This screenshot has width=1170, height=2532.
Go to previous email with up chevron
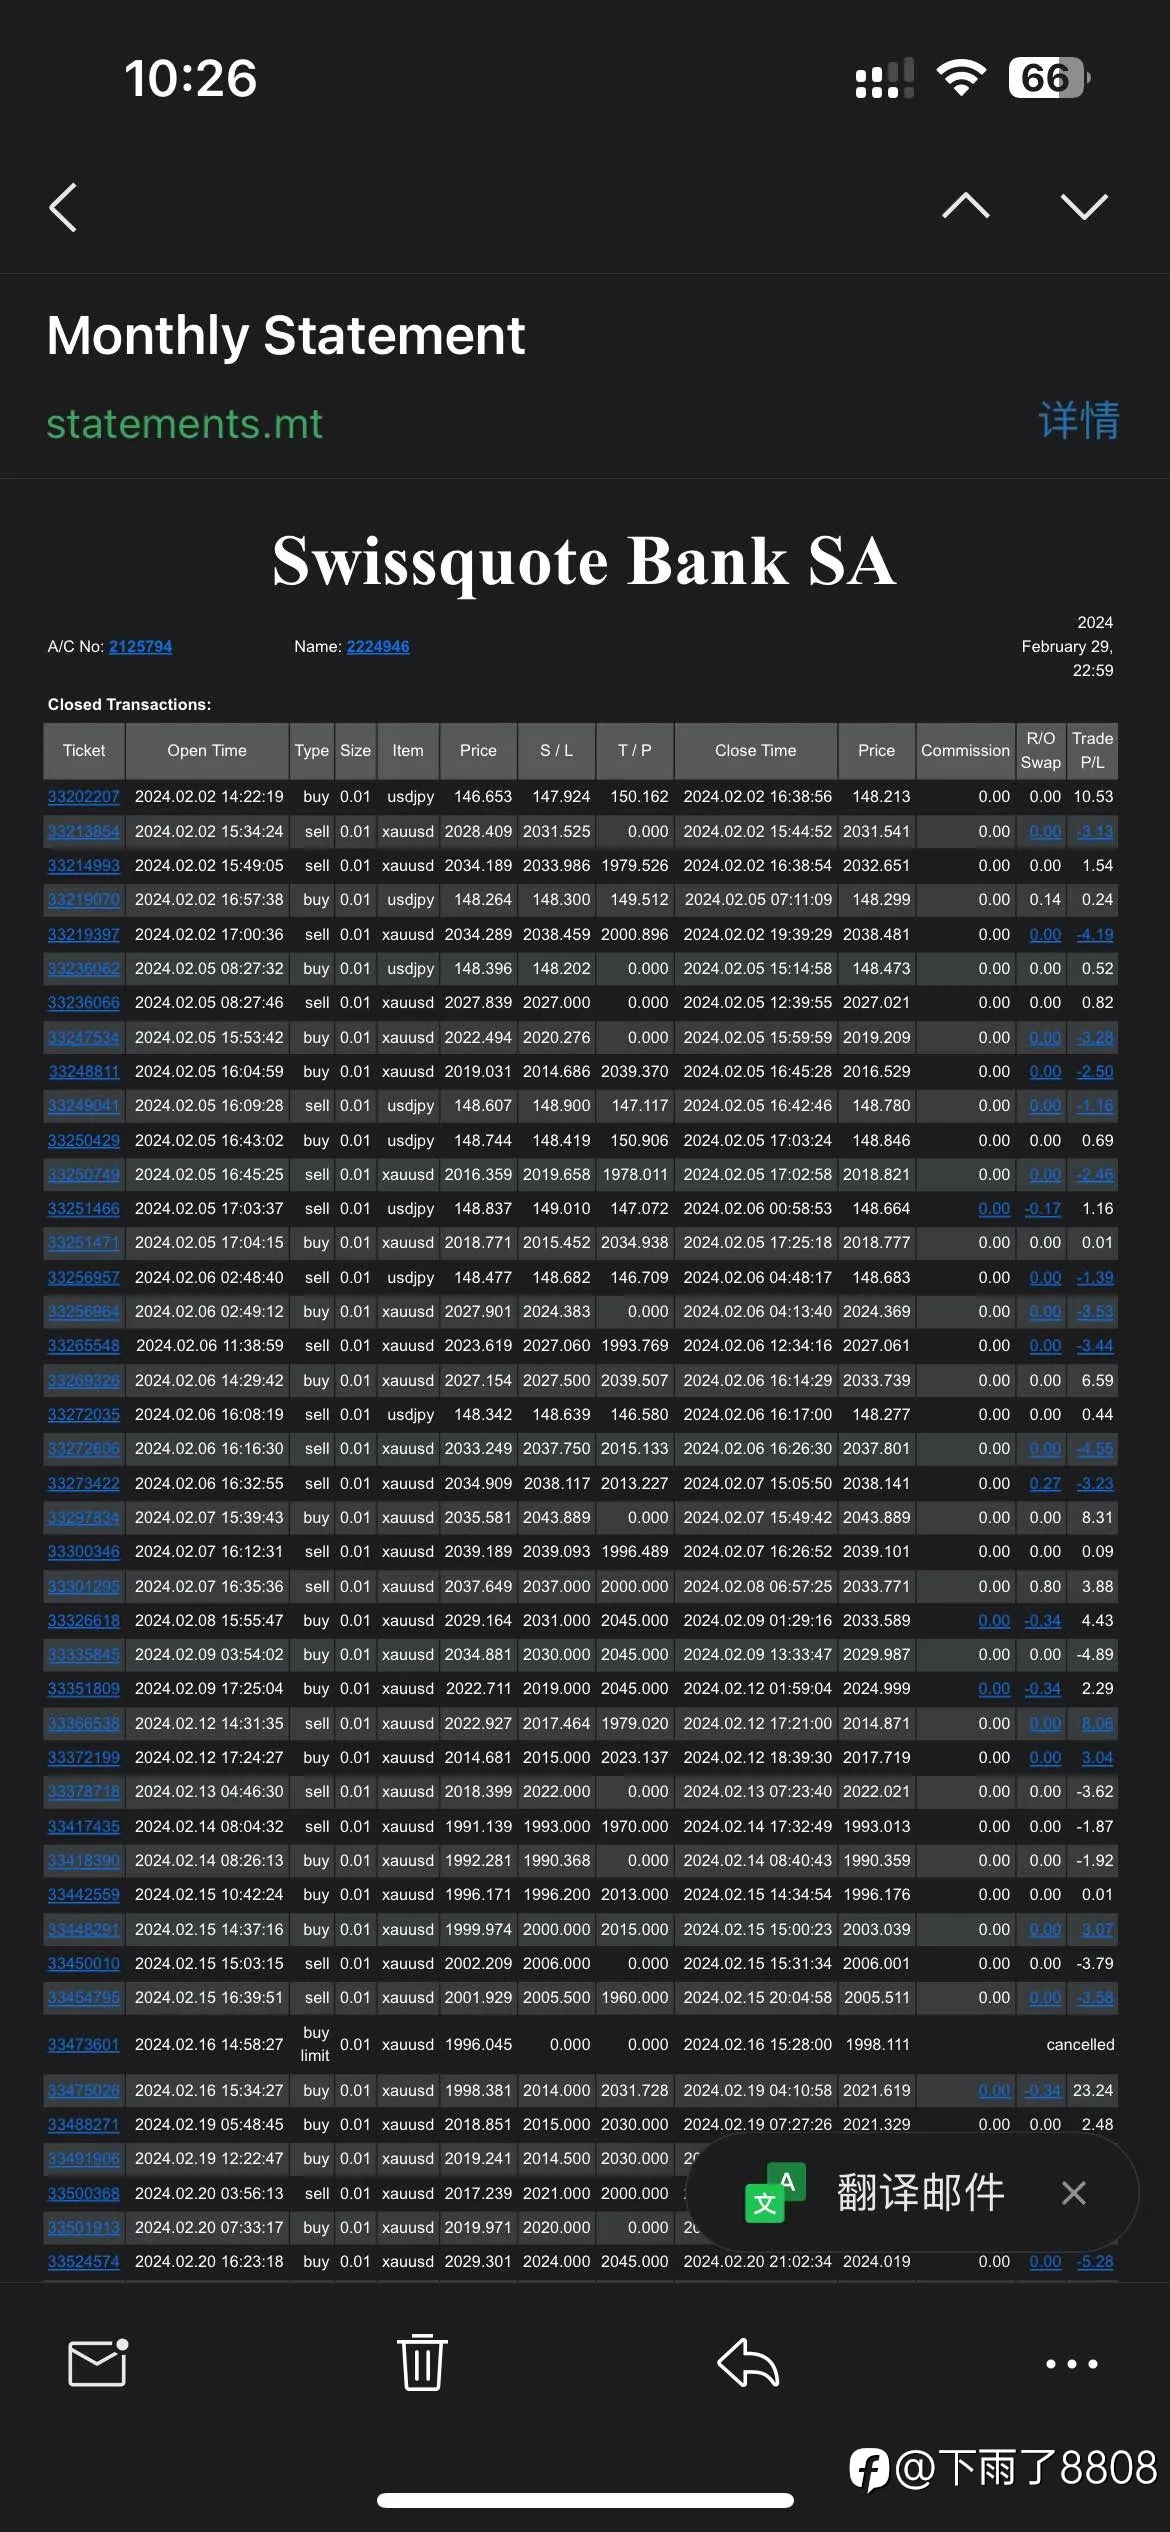pos(966,206)
